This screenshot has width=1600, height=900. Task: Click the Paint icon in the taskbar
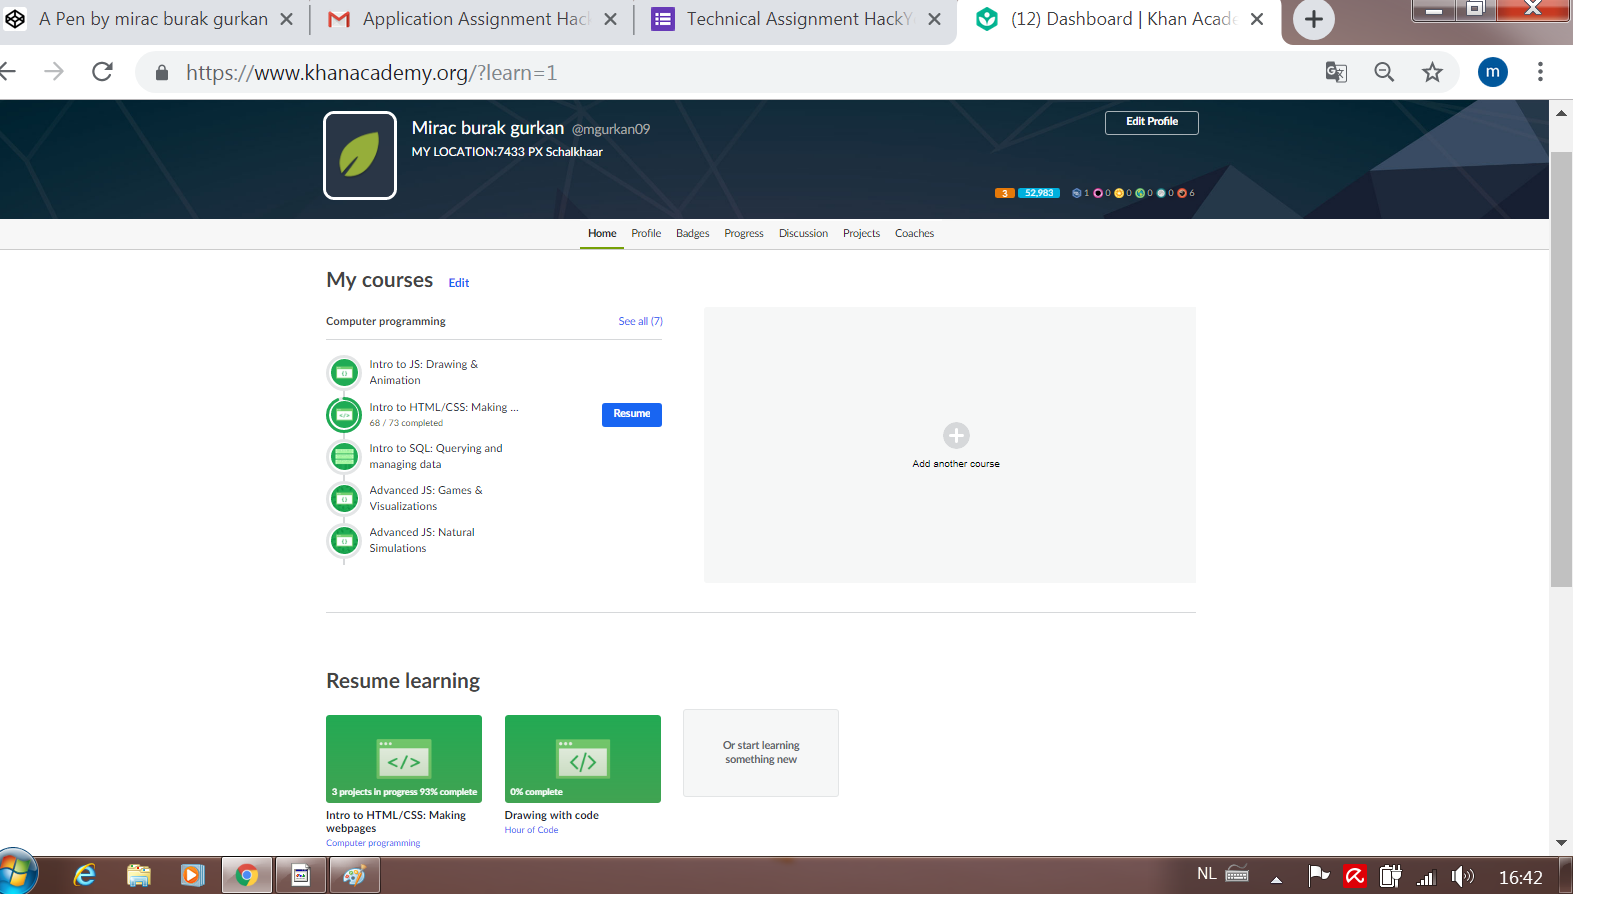354,876
